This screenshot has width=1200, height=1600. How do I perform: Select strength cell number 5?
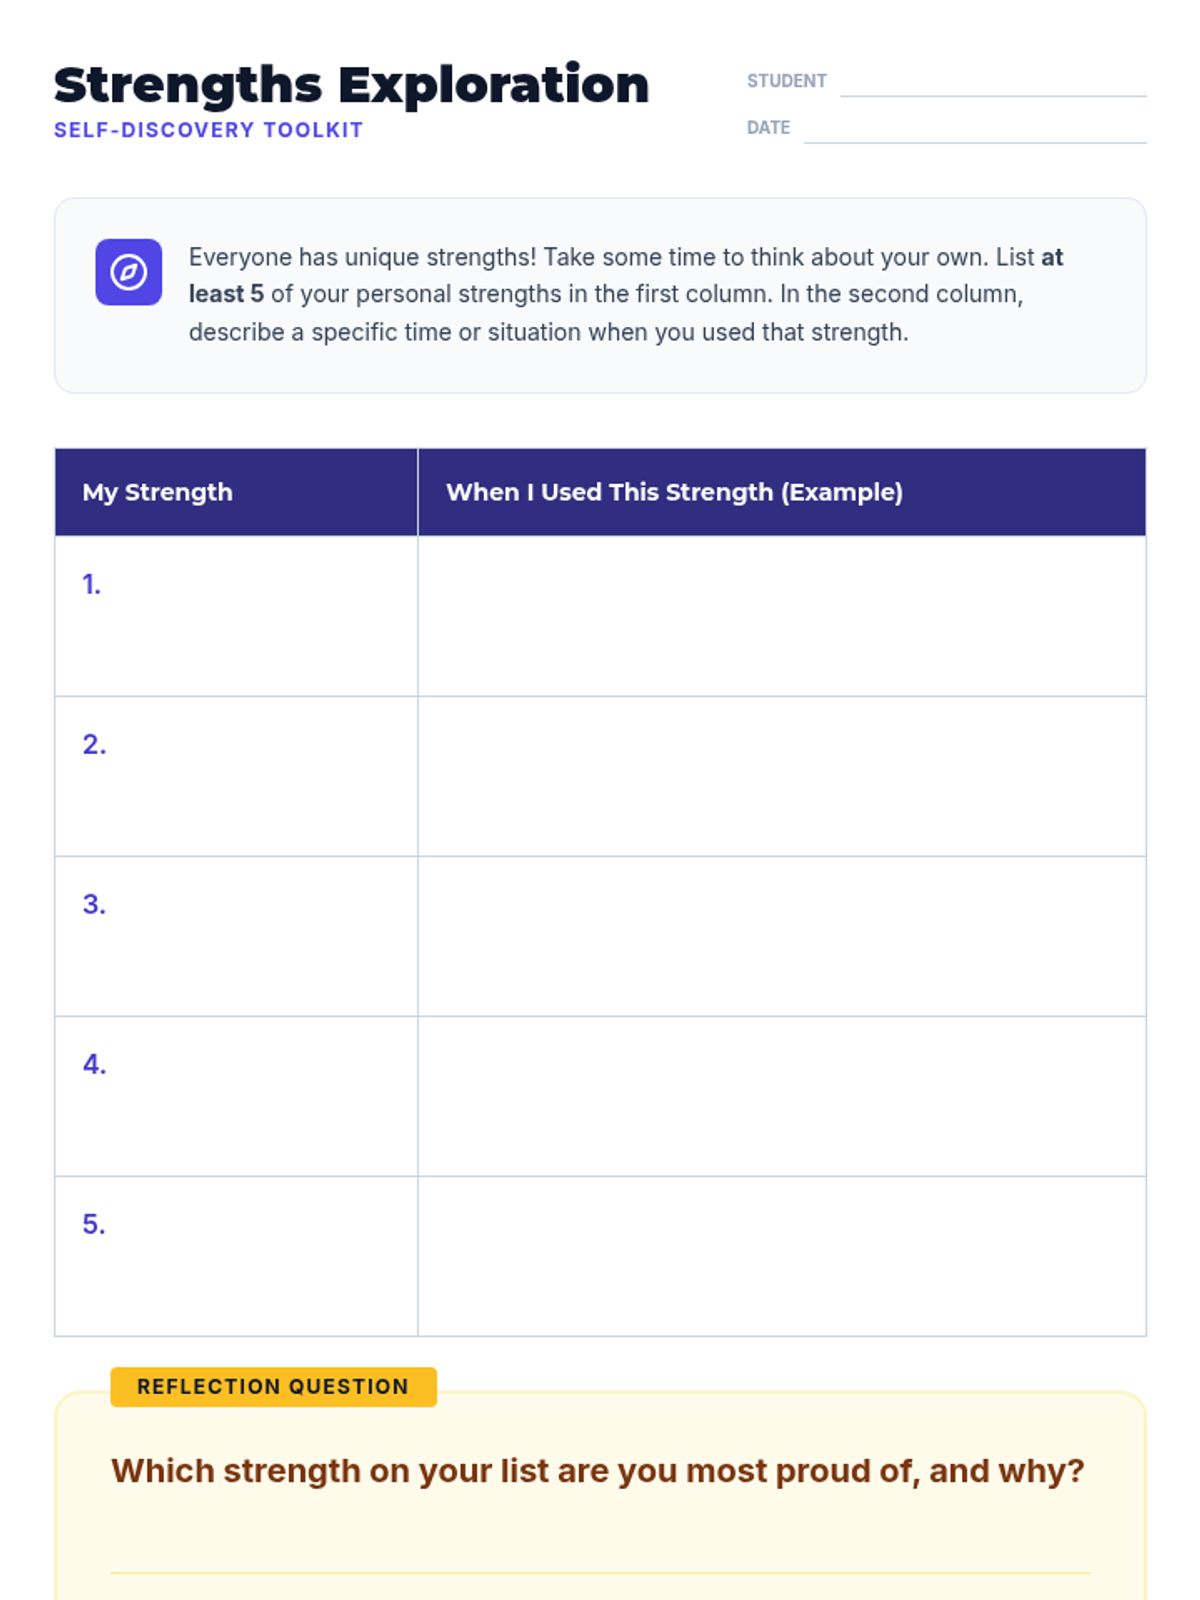(x=236, y=1256)
